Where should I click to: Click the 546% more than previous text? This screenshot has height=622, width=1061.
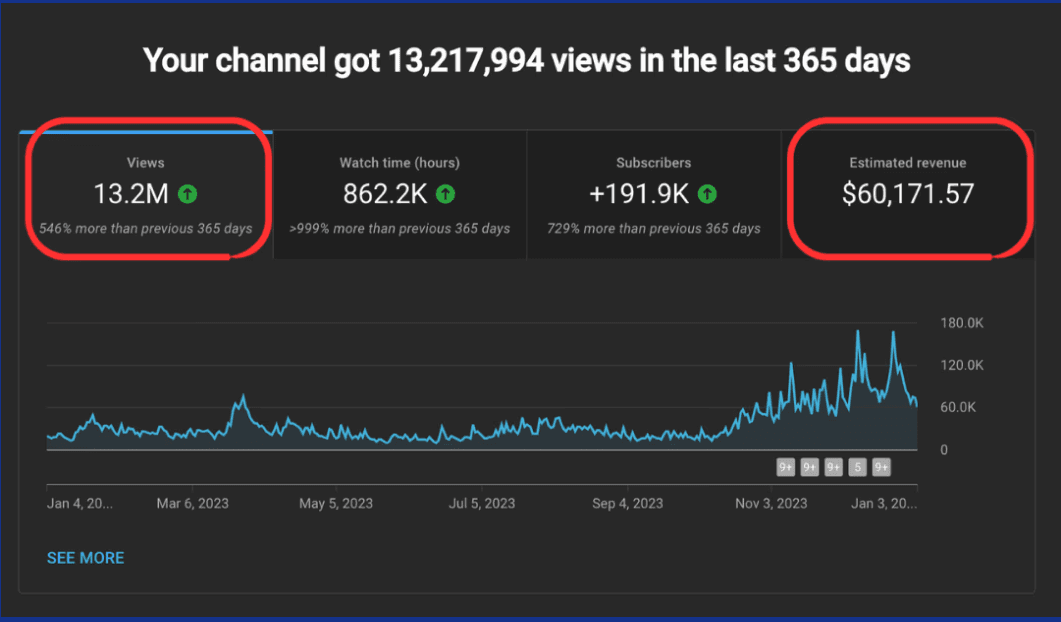pyautogui.click(x=145, y=229)
